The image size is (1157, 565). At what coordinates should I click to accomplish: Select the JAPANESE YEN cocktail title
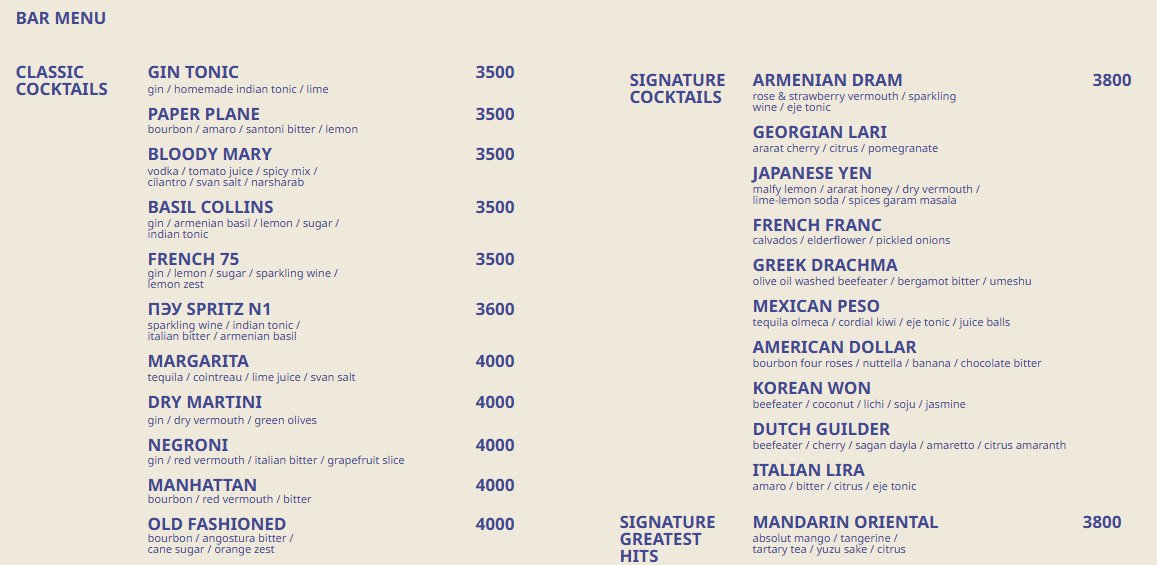click(x=812, y=173)
